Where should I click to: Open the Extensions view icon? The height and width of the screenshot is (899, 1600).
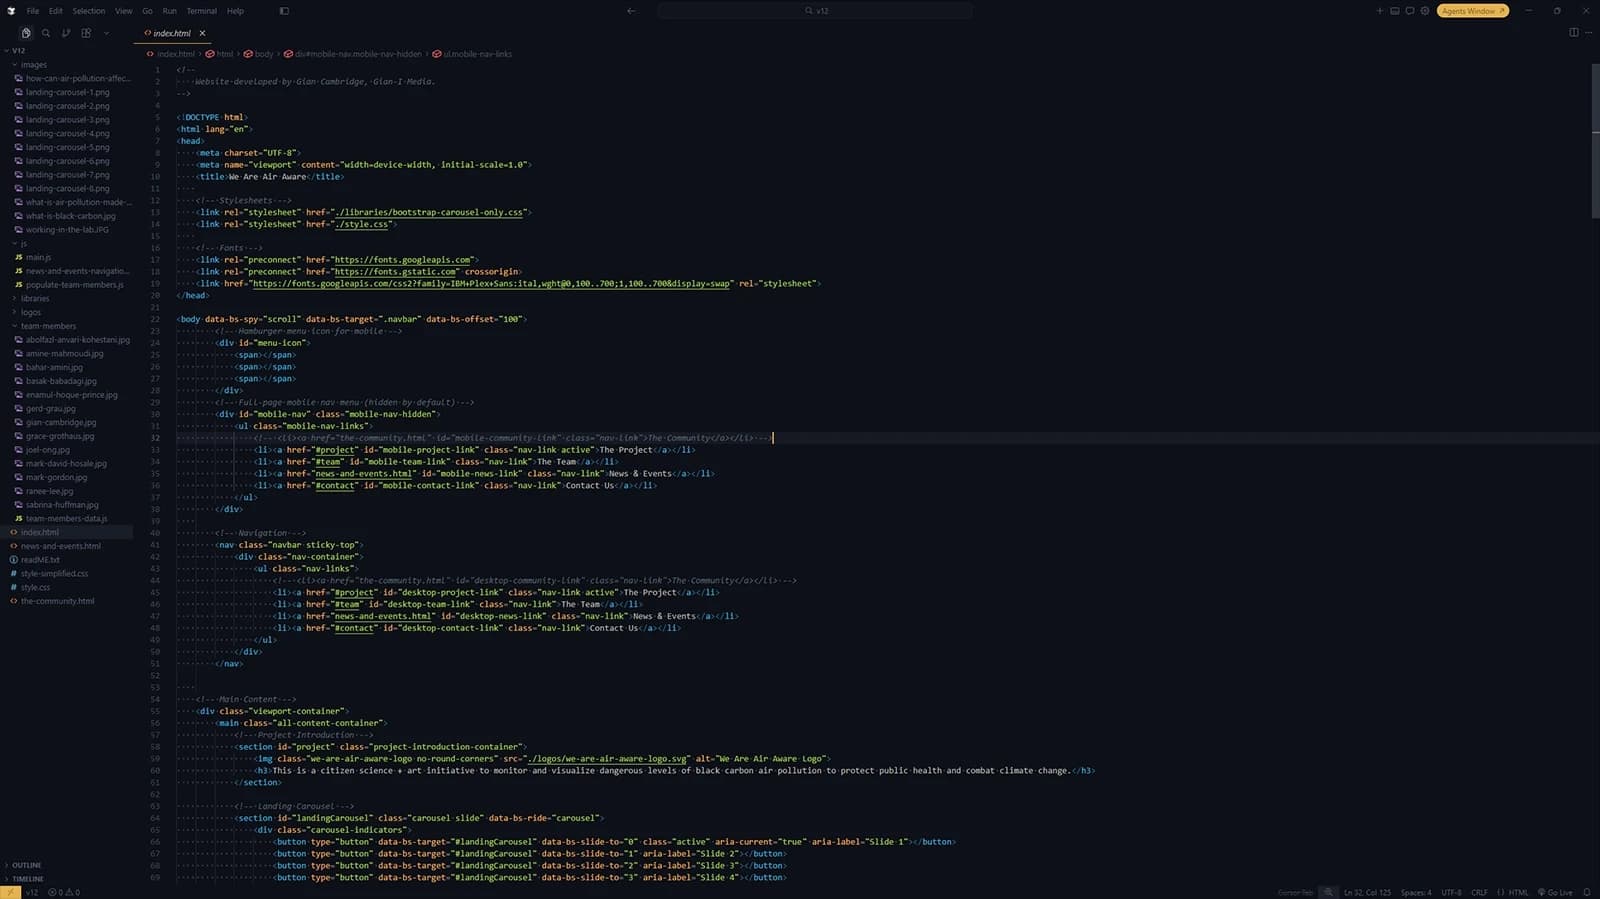click(86, 33)
